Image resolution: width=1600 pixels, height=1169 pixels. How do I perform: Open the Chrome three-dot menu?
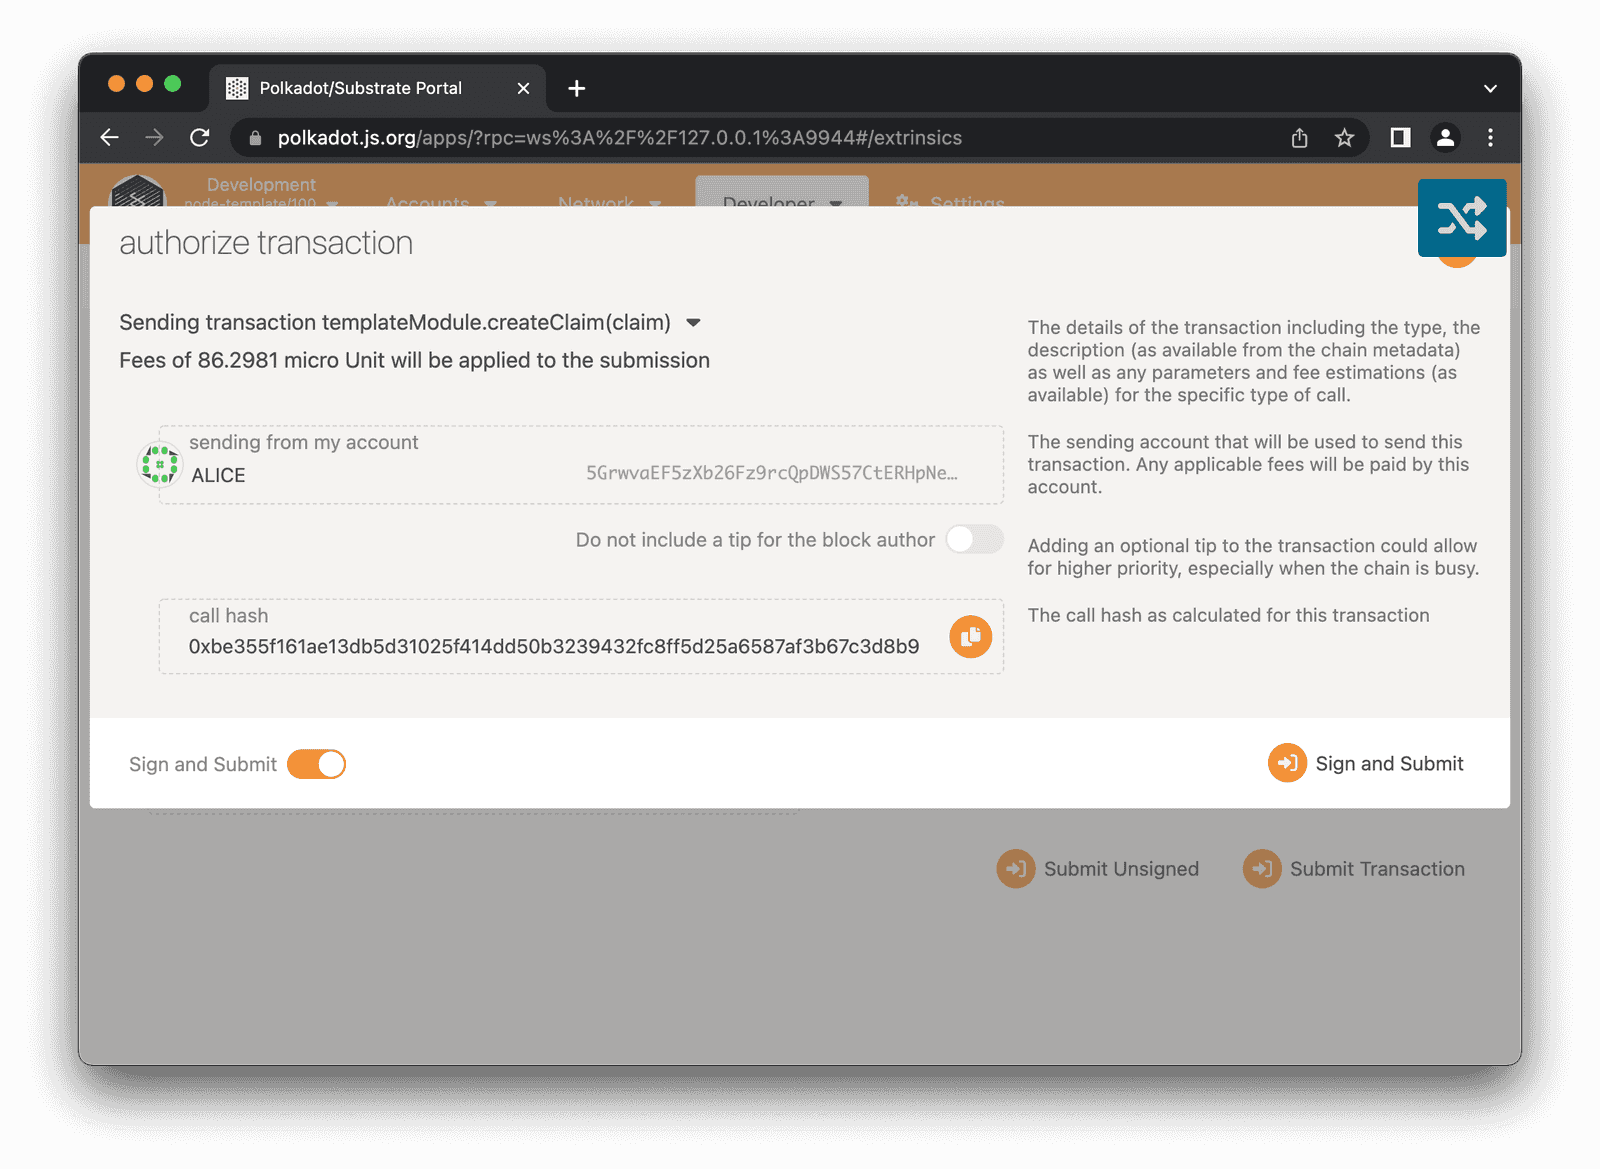tap(1490, 138)
